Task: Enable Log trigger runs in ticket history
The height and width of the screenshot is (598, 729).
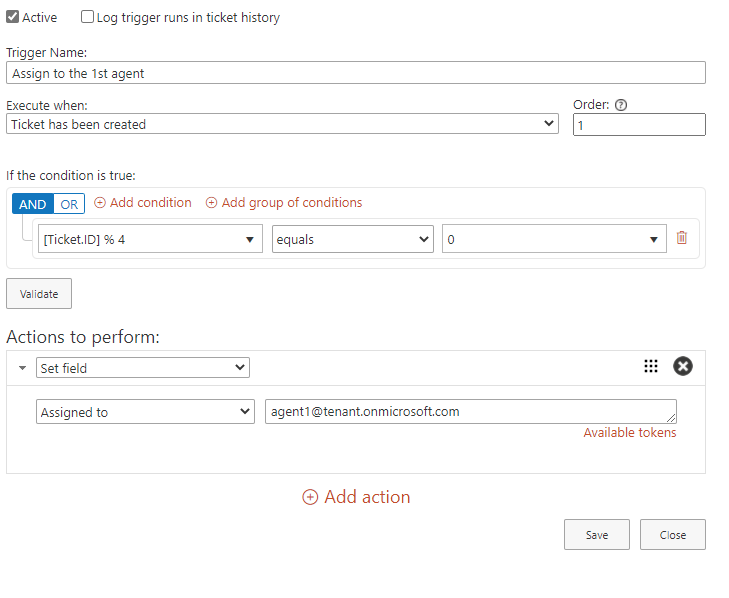Action: pyautogui.click(x=87, y=17)
